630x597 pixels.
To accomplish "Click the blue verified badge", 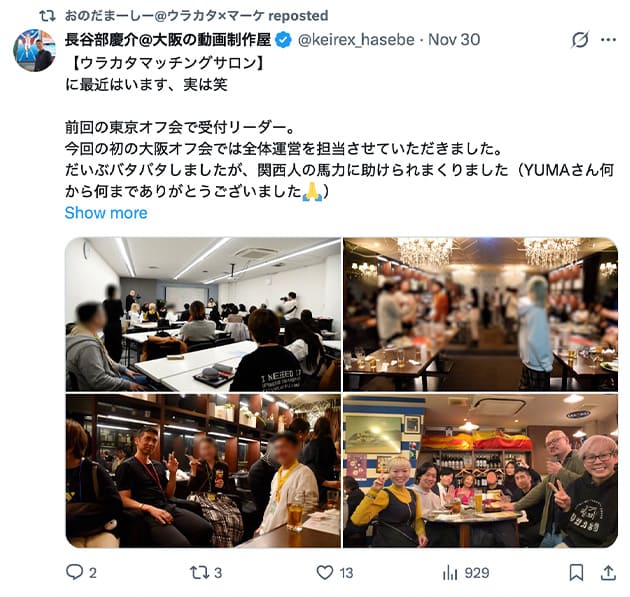I will [284, 40].
